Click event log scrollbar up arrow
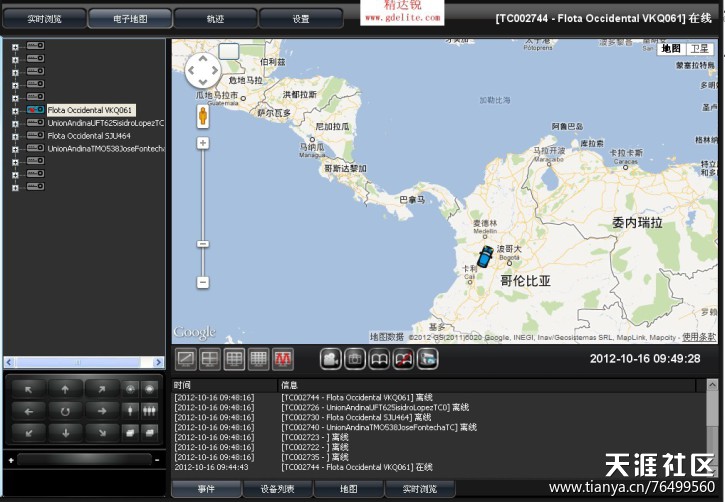Image resolution: width=725 pixels, height=502 pixels. coord(712,385)
